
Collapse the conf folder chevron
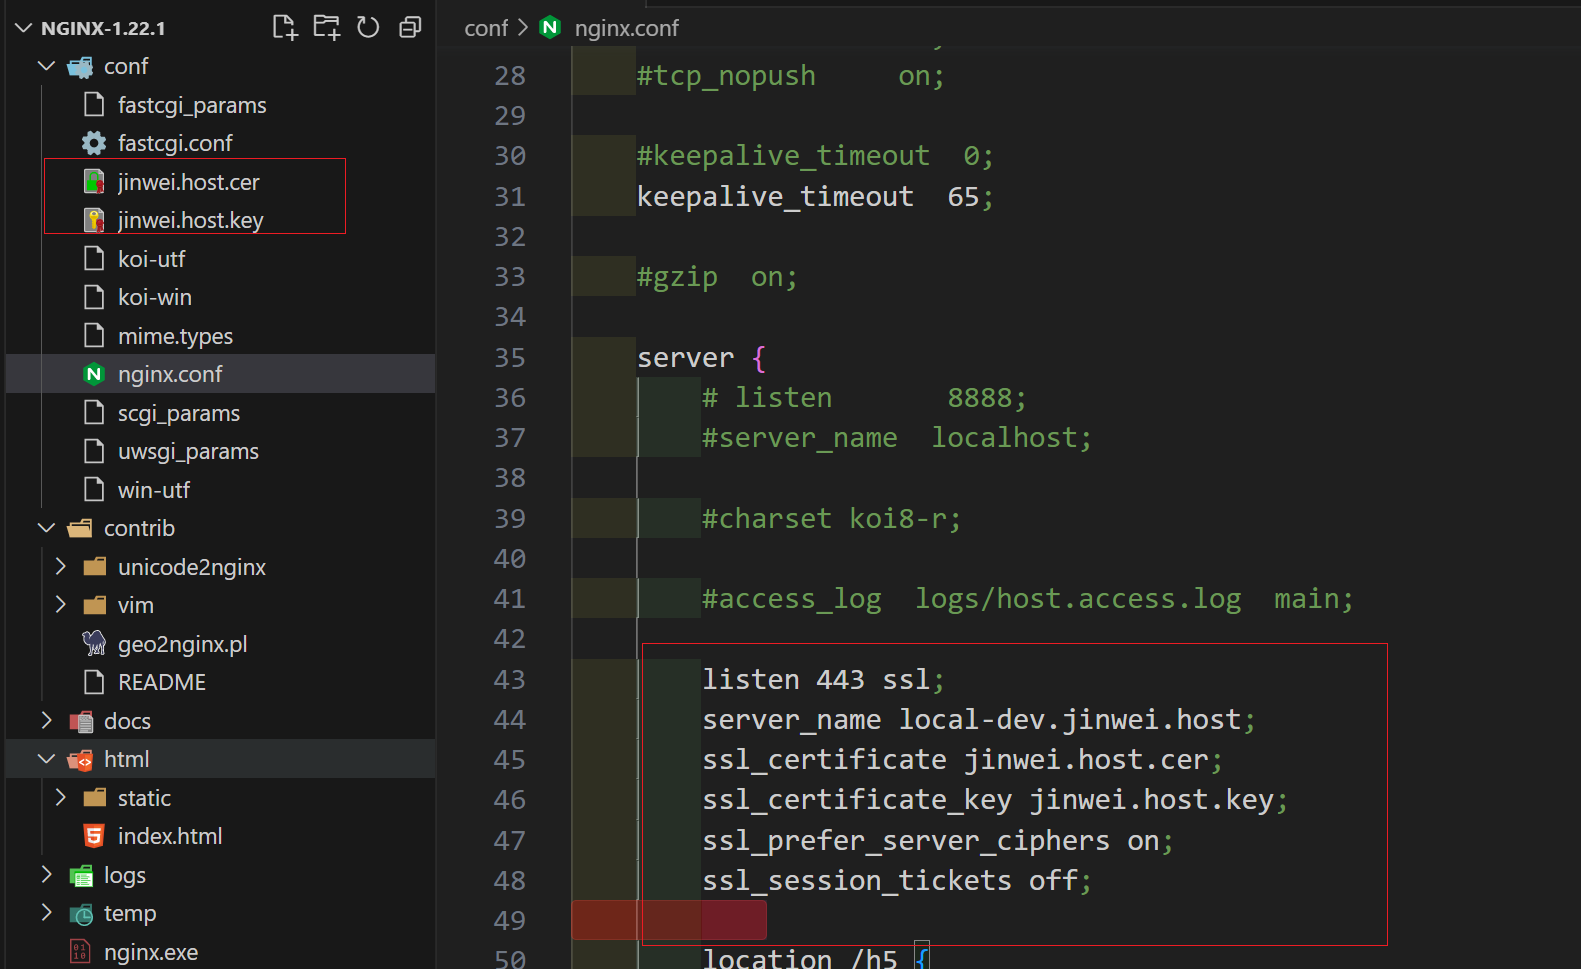point(46,66)
